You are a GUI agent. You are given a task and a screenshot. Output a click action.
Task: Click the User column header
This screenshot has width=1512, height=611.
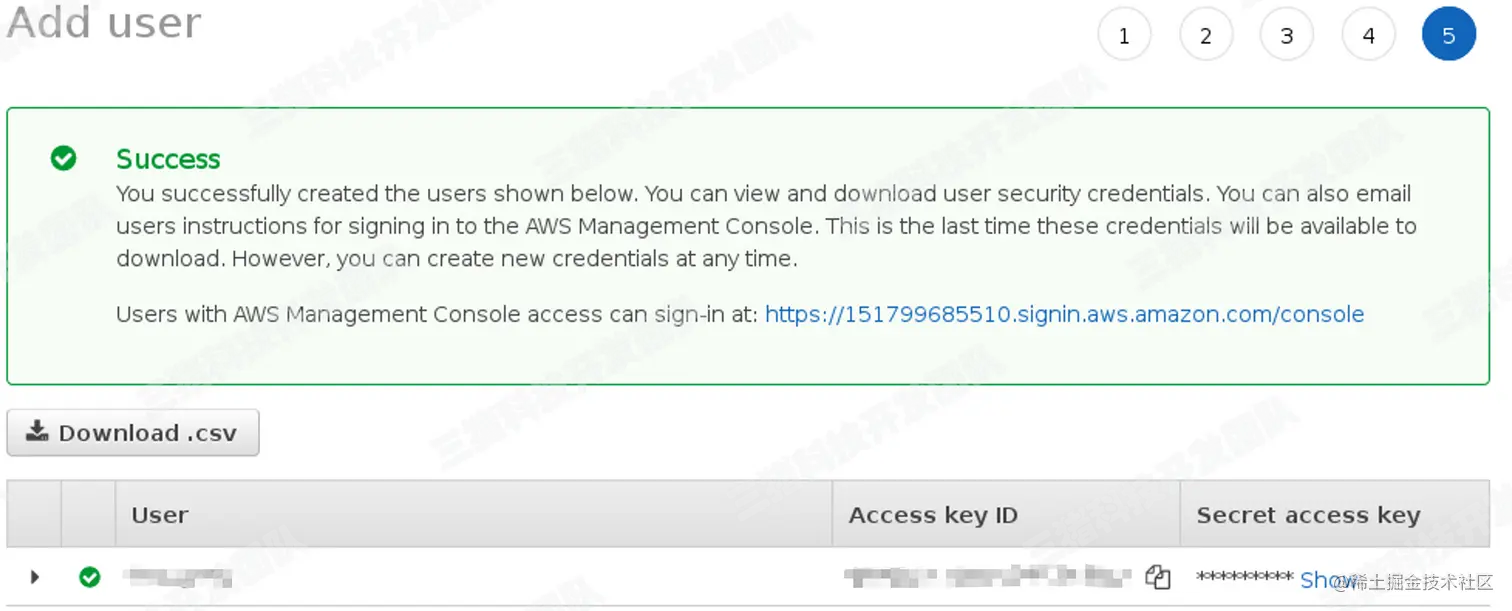[x=160, y=515]
